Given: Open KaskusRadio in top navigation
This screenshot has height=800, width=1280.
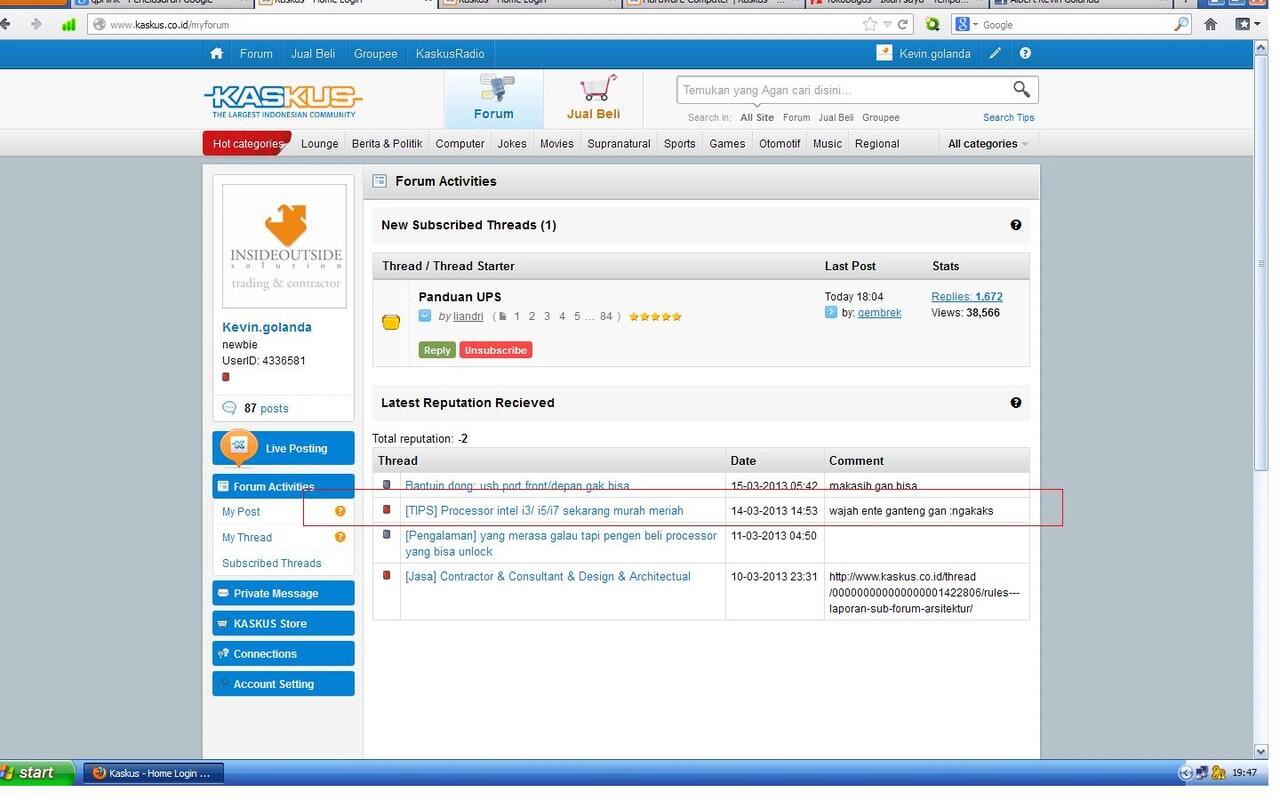Looking at the screenshot, I should click(450, 54).
